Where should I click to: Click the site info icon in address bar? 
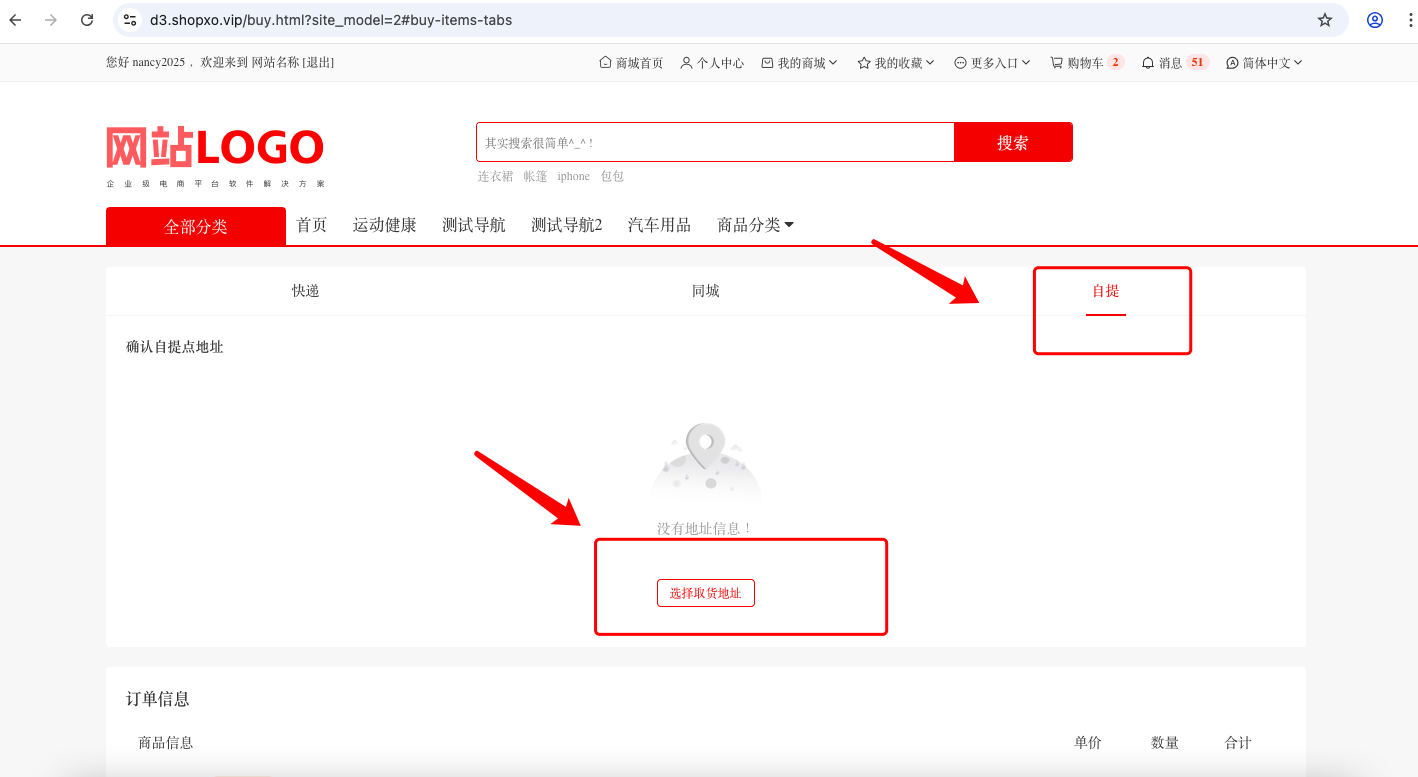tap(130, 20)
